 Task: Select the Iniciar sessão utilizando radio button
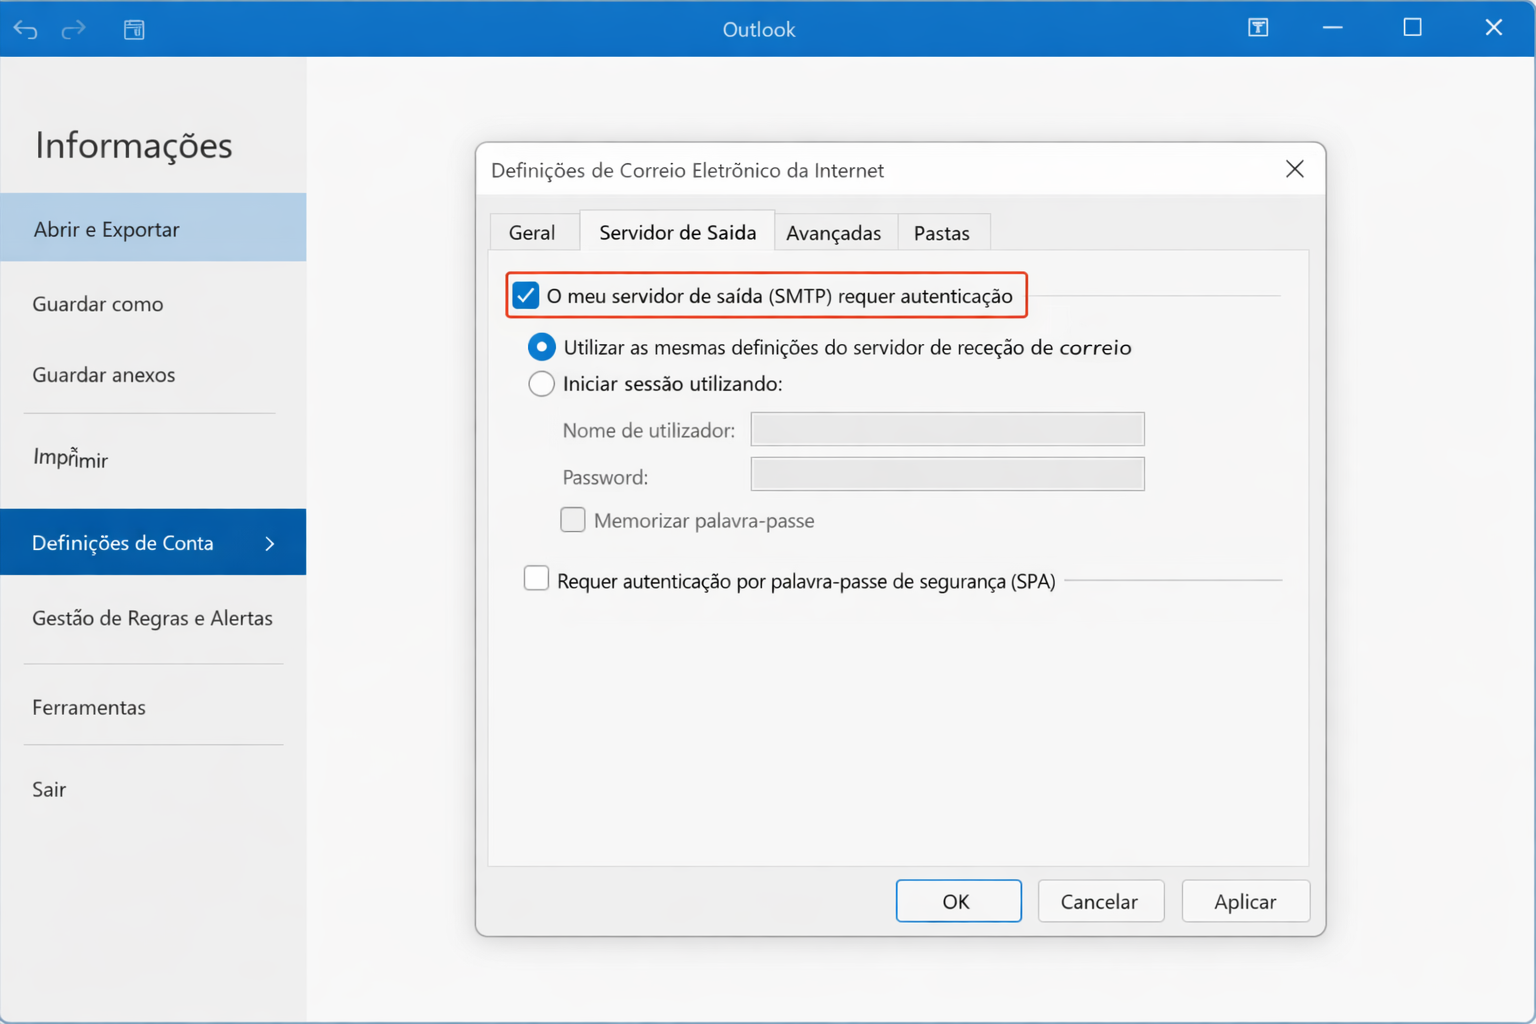click(541, 384)
